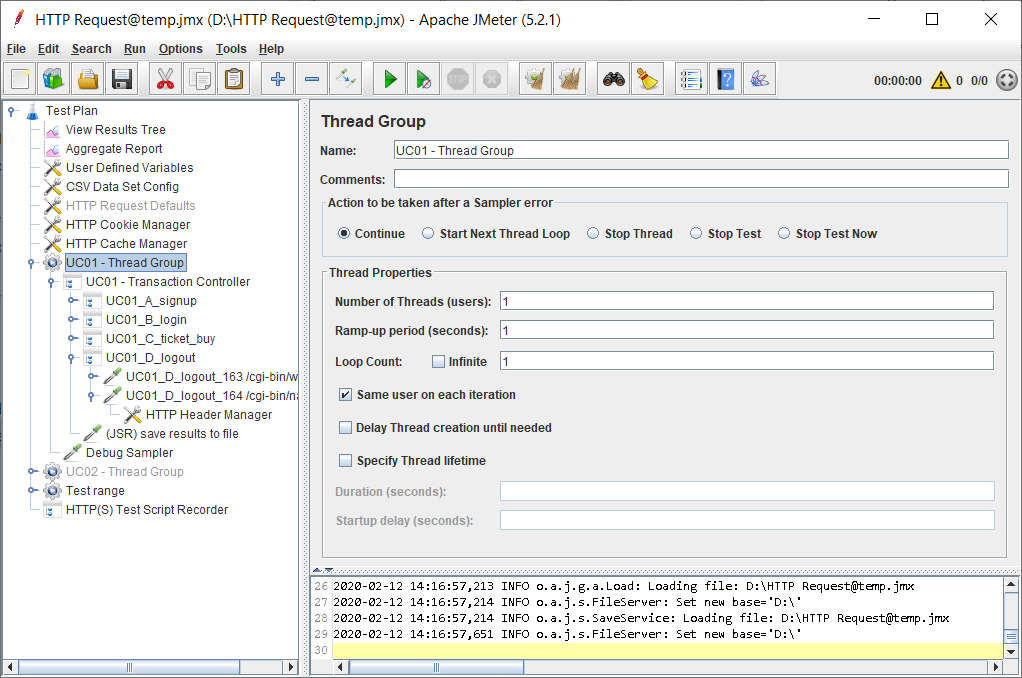Viewport: 1022px width, 678px height.
Task: Enable the Infinite loop checkbox
Action: pos(439,361)
